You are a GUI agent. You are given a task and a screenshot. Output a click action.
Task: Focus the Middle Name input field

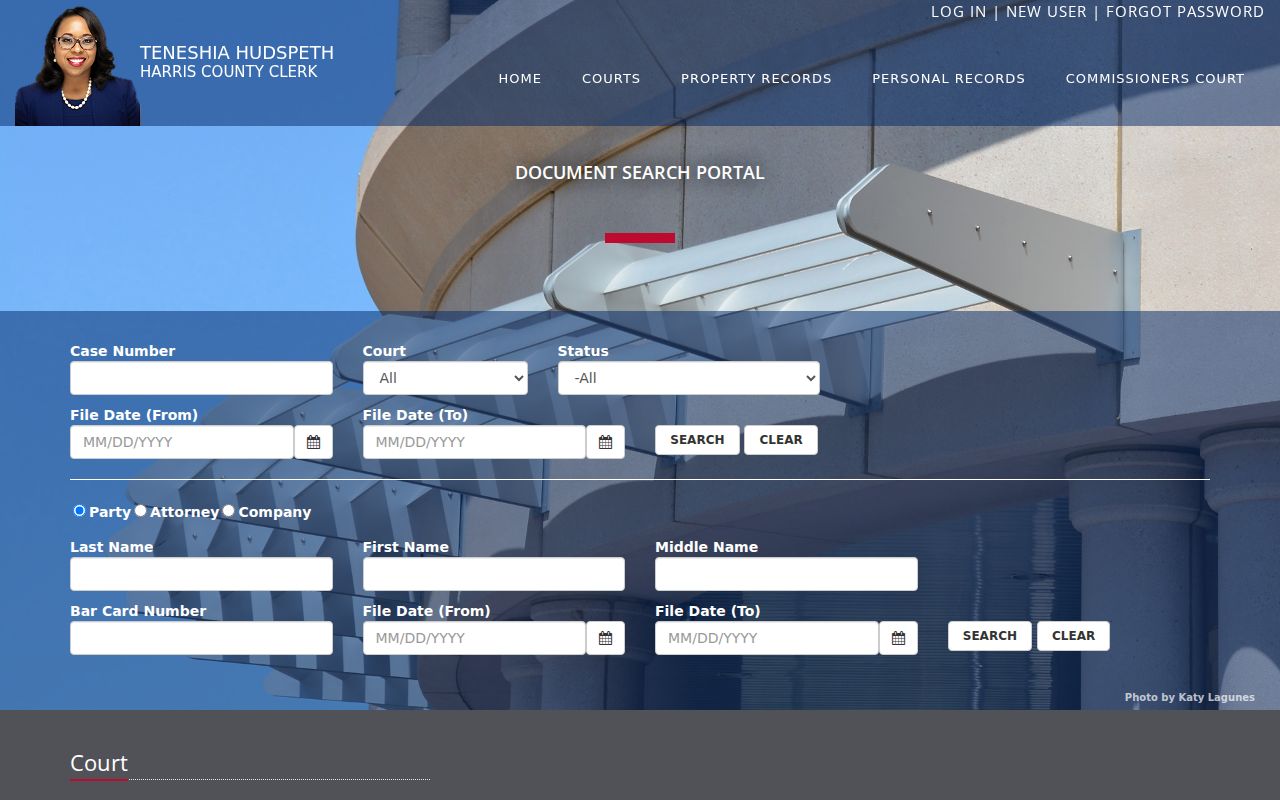pos(786,574)
